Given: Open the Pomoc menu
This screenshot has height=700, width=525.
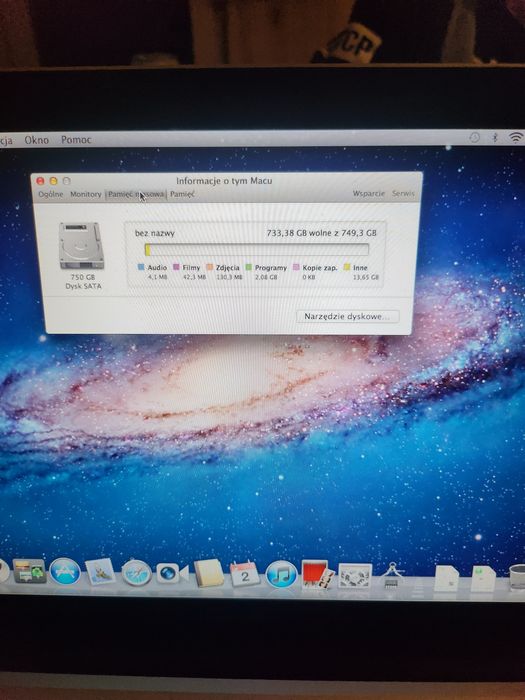Looking at the screenshot, I should point(76,140).
